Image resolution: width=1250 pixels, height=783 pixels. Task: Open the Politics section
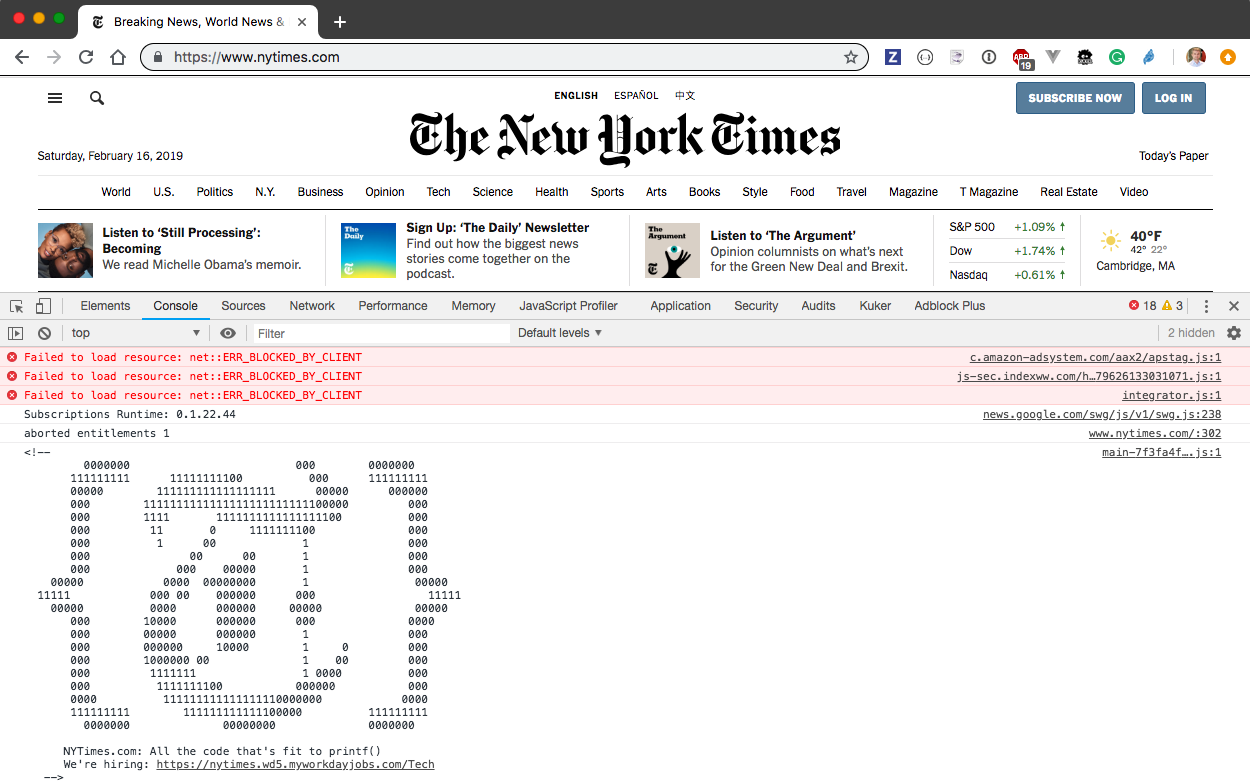click(x=214, y=192)
